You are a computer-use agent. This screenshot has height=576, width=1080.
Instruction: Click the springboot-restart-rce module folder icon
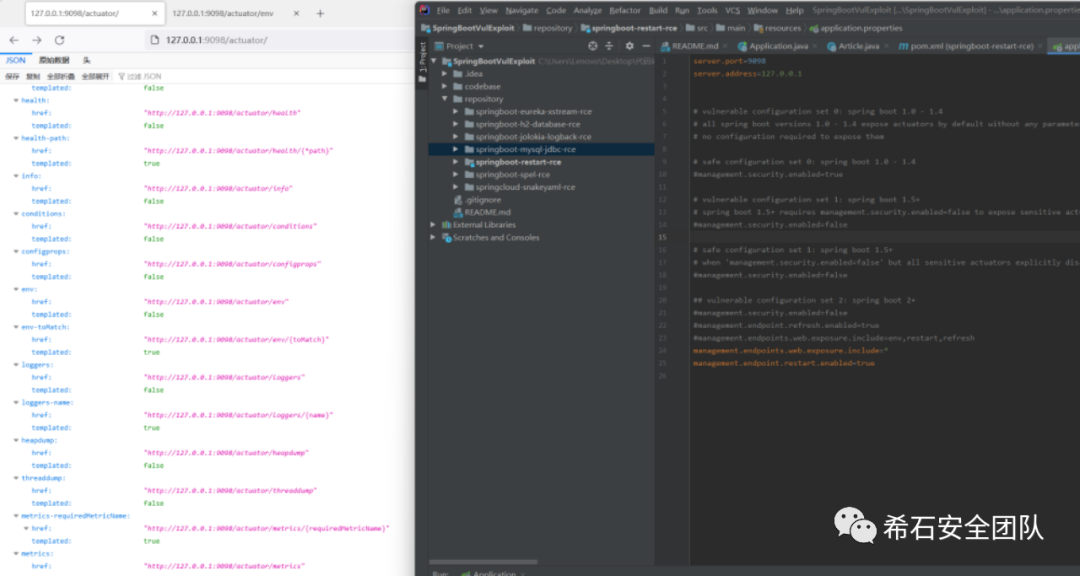pyautogui.click(x=469, y=163)
